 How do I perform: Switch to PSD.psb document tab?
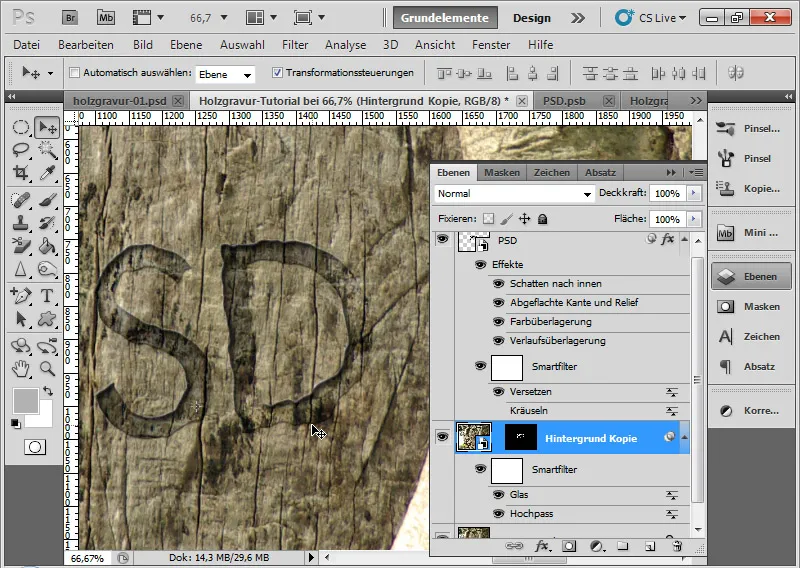pos(564,101)
